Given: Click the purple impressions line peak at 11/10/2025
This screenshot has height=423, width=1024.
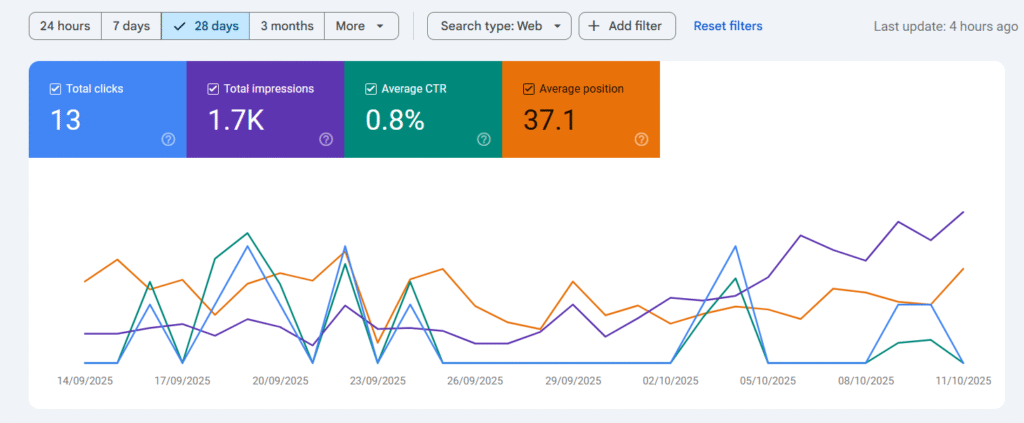Looking at the screenshot, I should tap(963, 212).
